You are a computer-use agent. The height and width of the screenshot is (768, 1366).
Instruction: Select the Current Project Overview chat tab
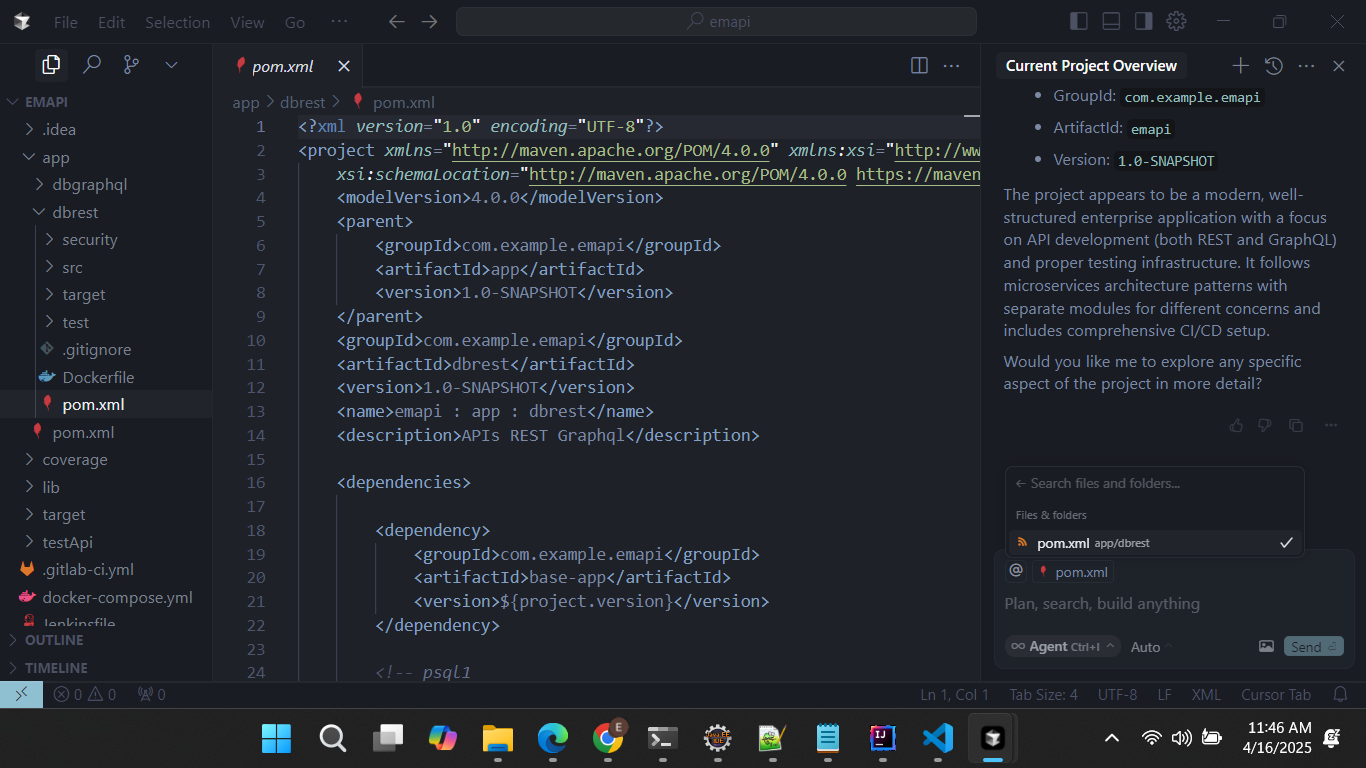coord(1091,66)
